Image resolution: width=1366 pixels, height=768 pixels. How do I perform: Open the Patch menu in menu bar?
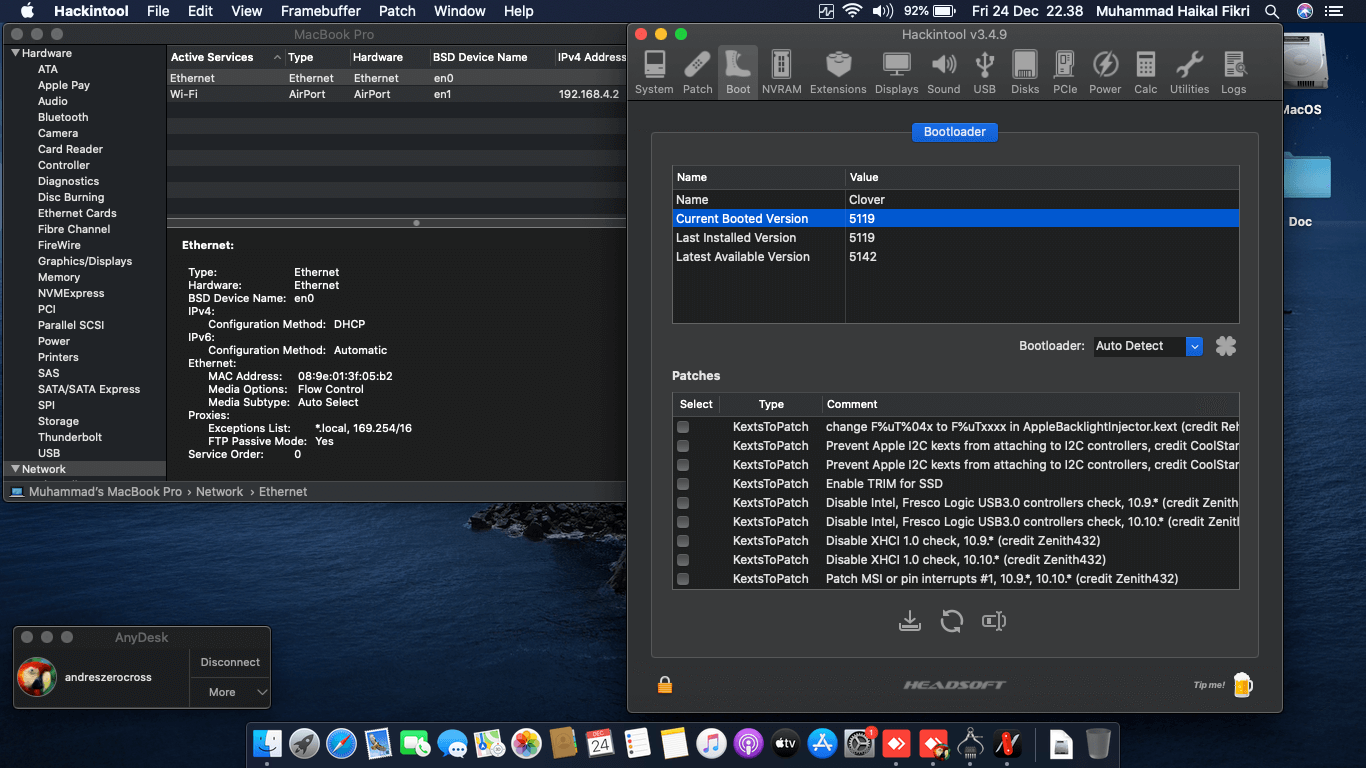pyautogui.click(x=397, y=11)
